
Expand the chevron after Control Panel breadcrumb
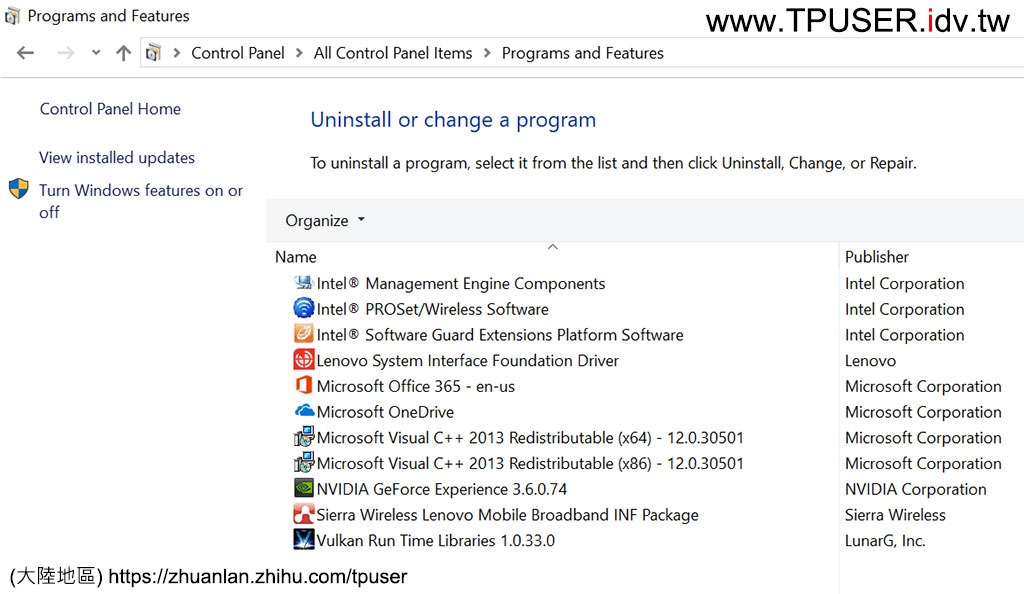click(299, 53)
